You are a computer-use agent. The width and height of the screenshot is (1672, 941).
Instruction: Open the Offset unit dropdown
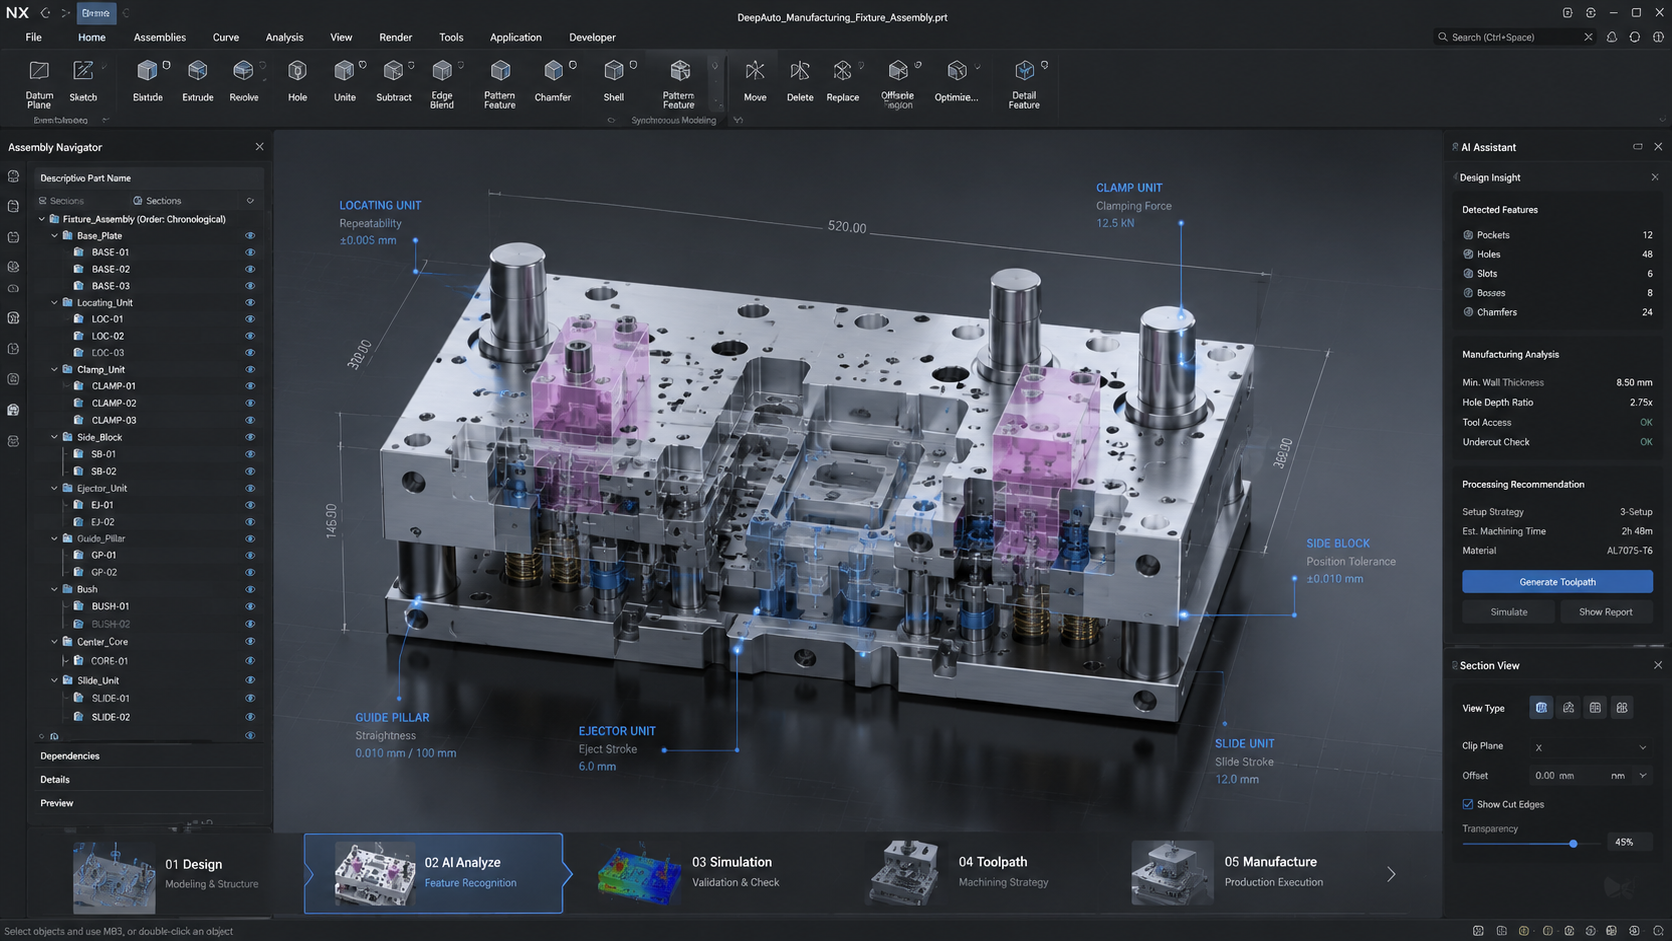click(x=1629, y=776)
